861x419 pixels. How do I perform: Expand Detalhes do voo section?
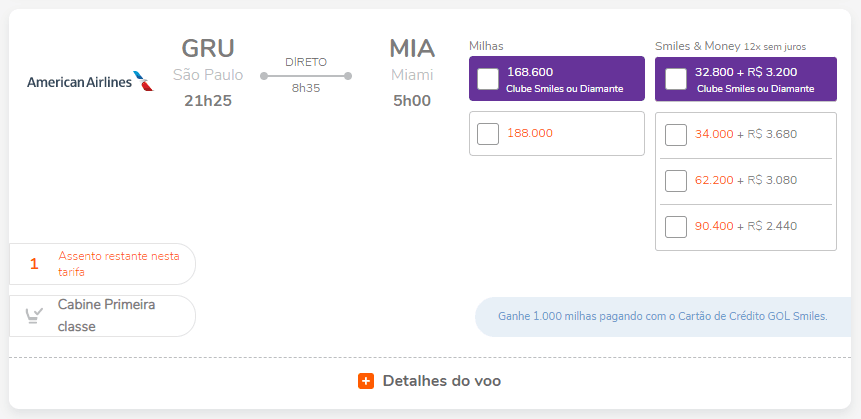429,381
